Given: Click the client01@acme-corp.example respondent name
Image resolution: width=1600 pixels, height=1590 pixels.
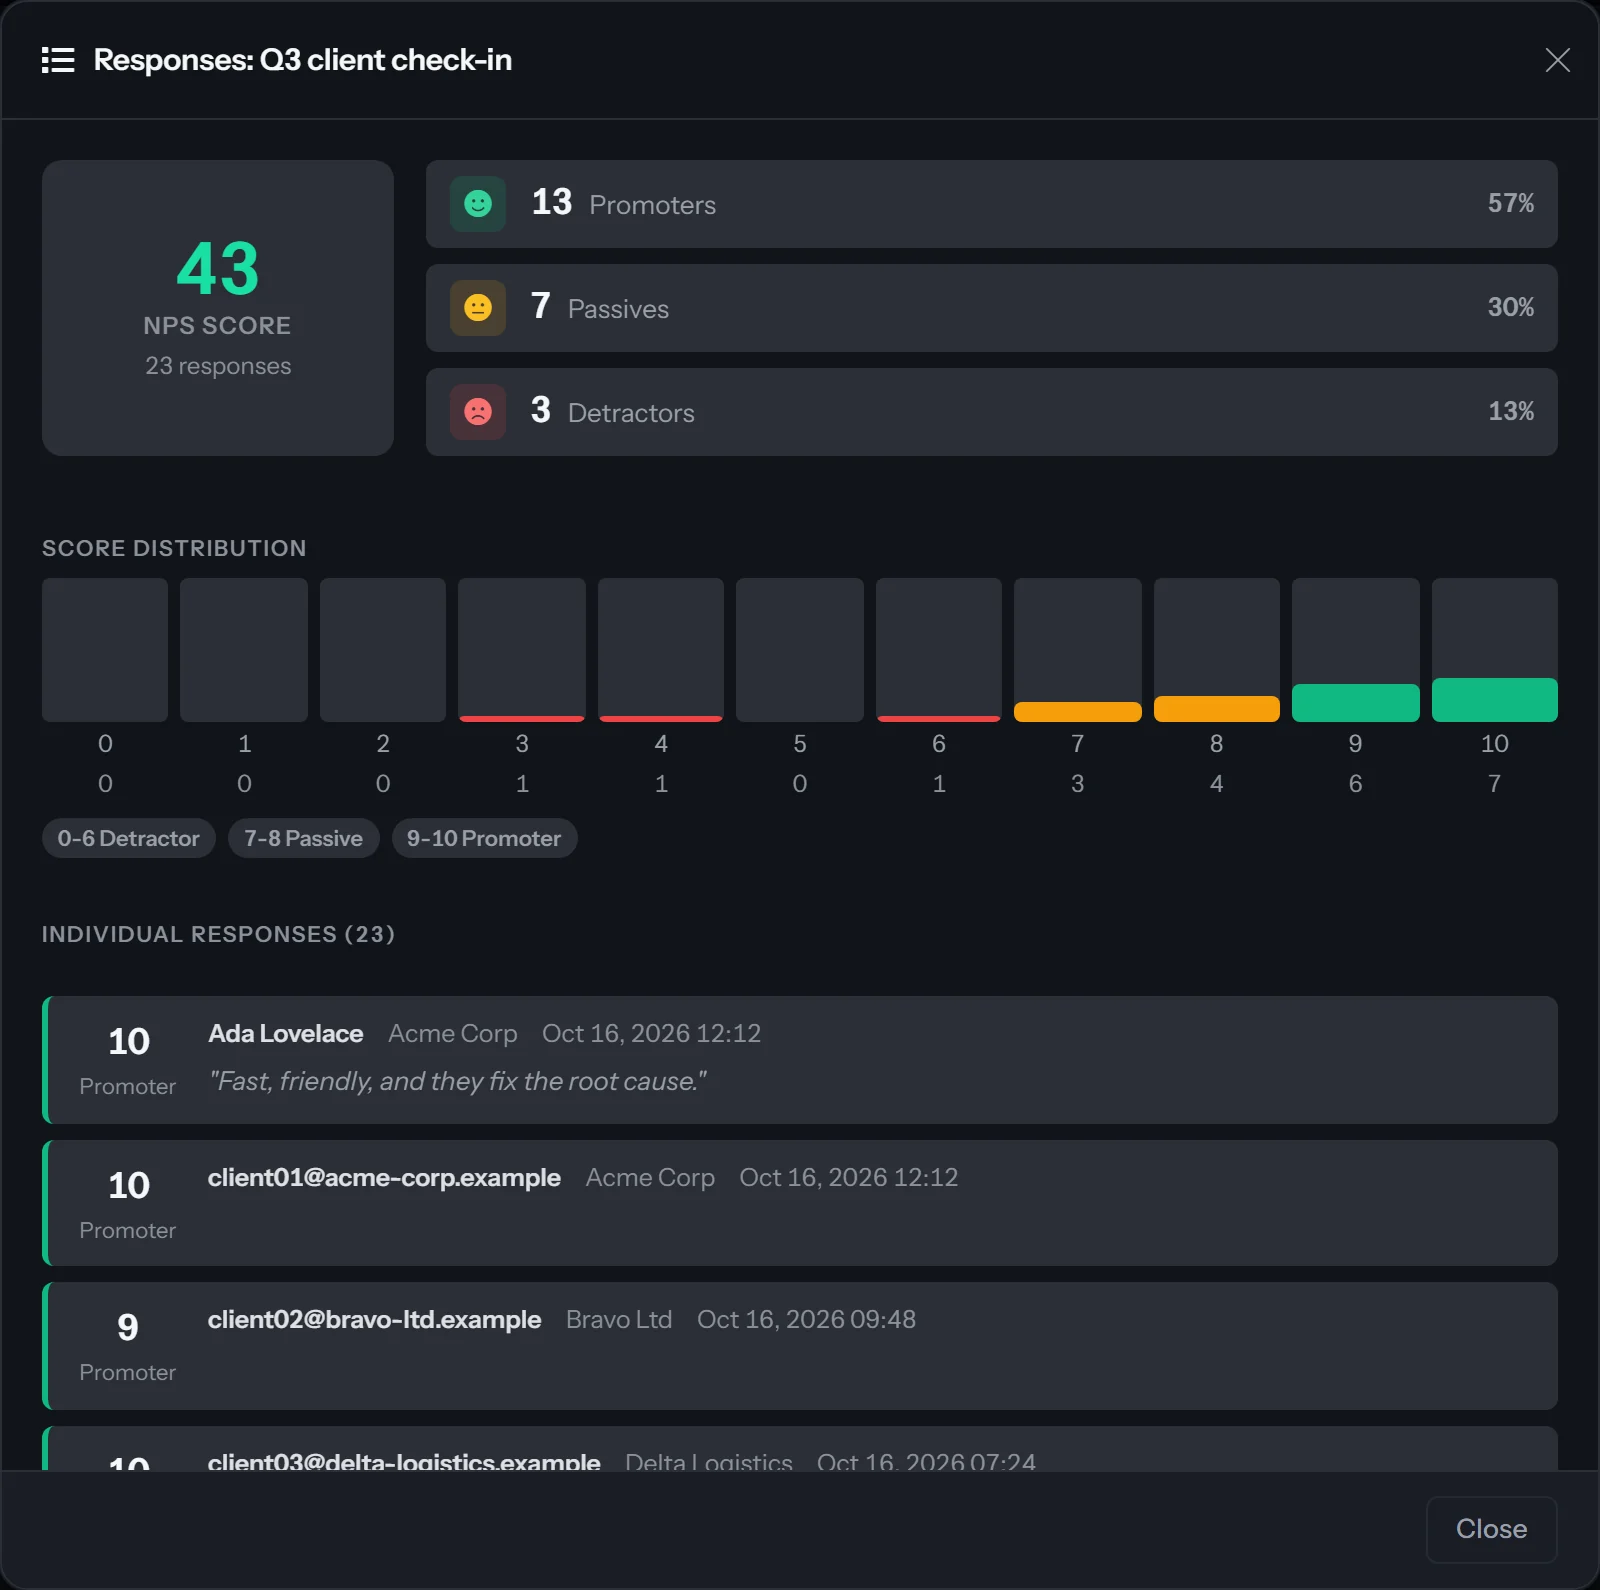Looking at the screenshot, I should (384, 1178).
